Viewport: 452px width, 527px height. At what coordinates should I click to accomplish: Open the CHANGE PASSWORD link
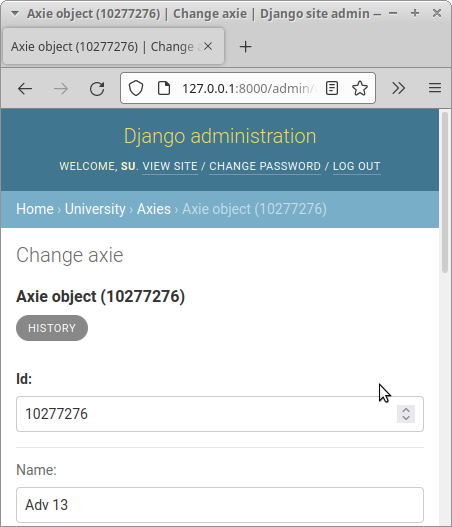(265, 166)
